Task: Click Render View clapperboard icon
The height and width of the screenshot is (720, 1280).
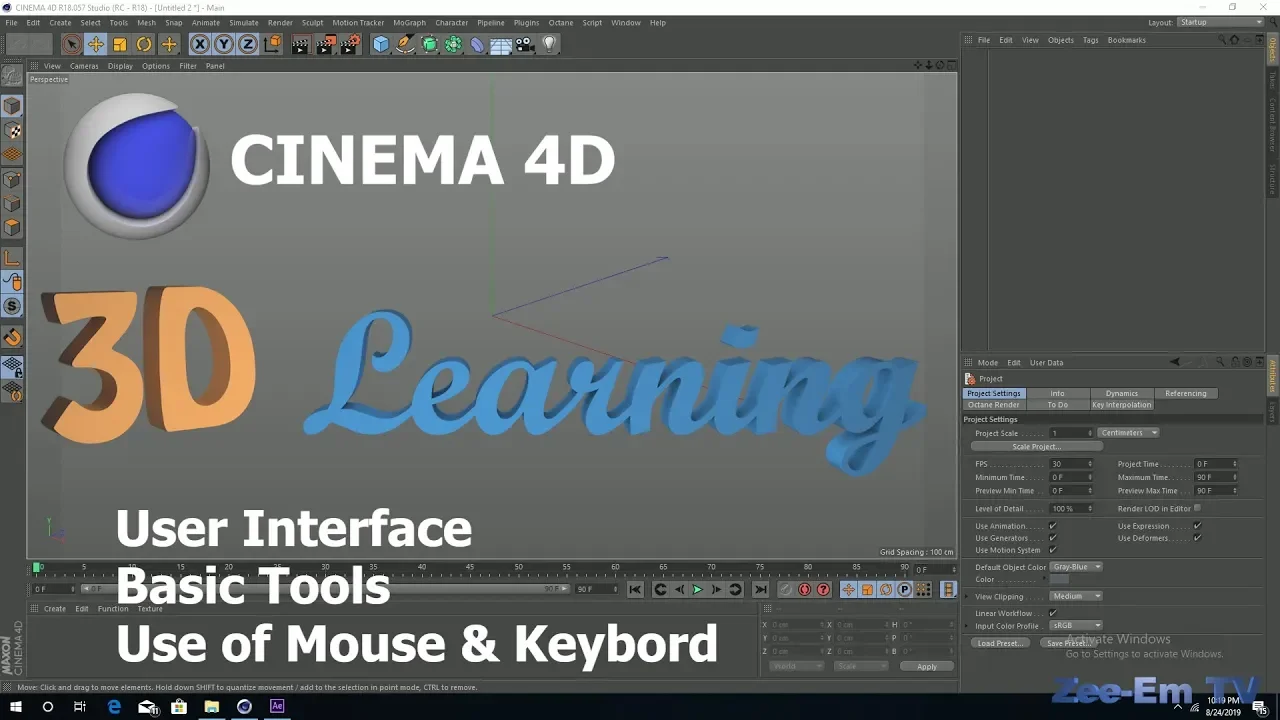Action: [301, 44]
